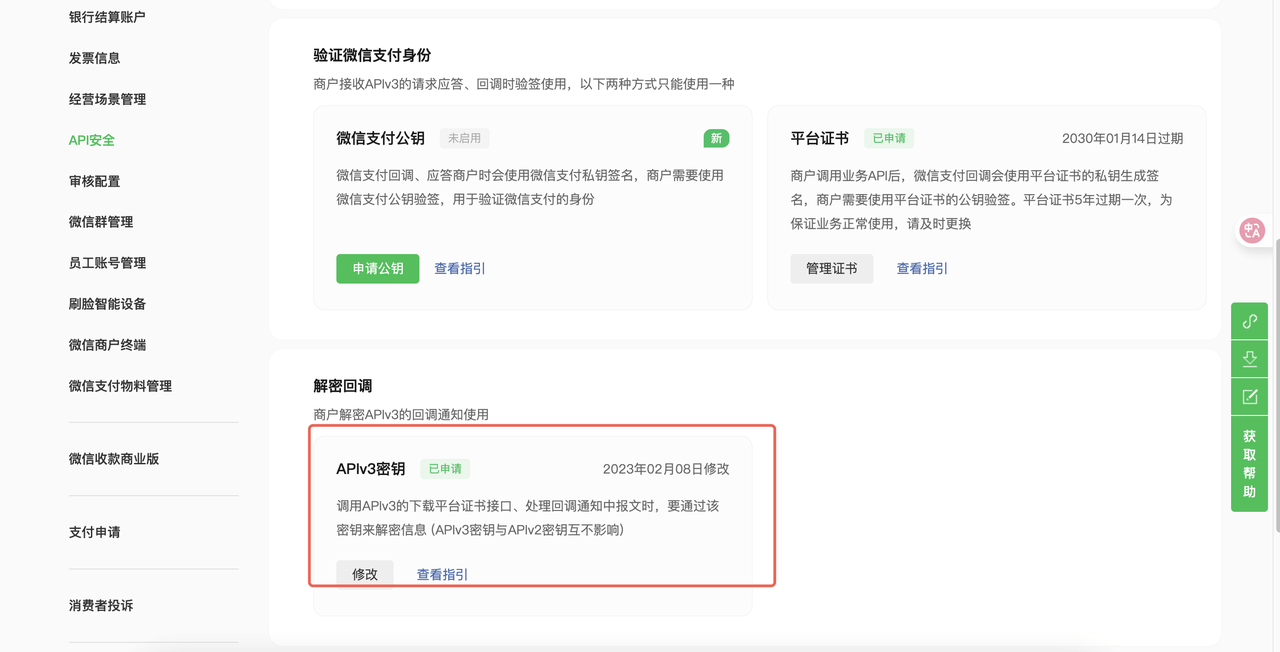
Task: Click the 已申请 tag next to 平台证书
Action: (888, 138)
